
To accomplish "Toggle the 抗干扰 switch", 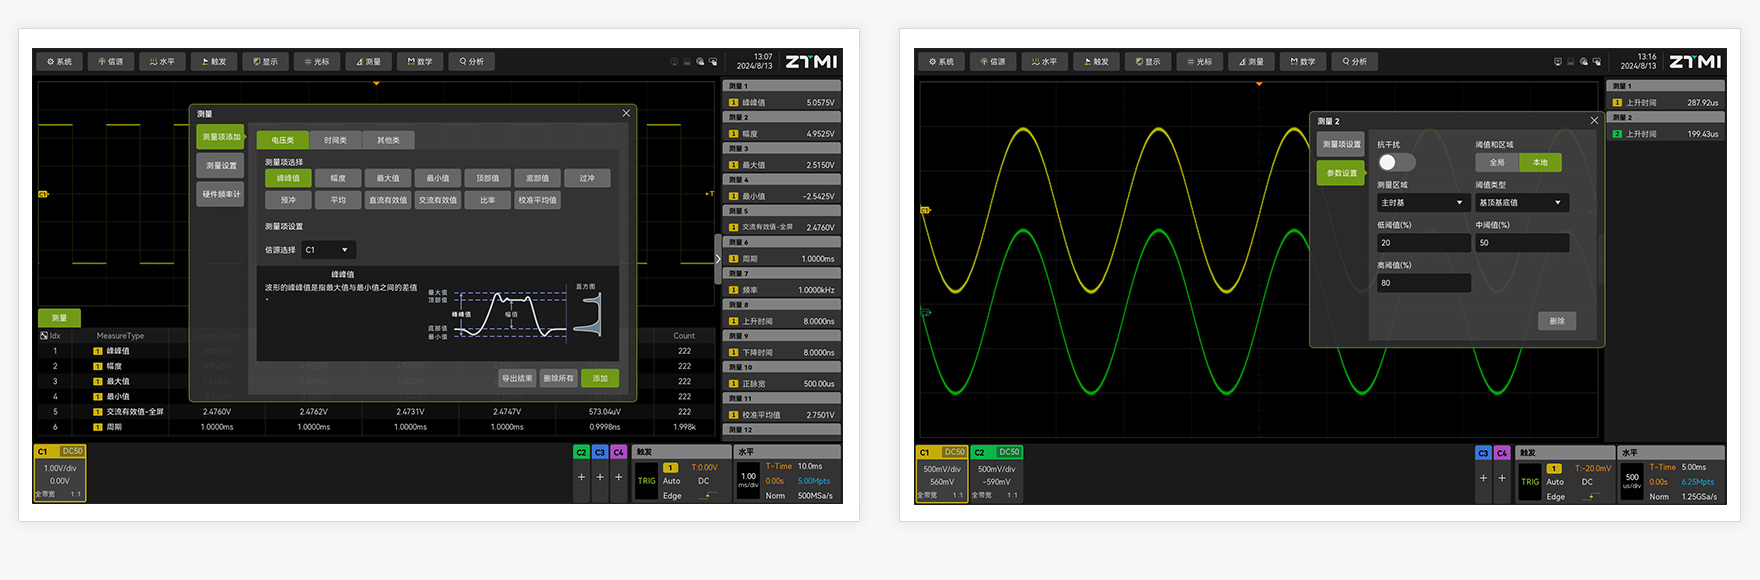I will tap(1396, 162).
